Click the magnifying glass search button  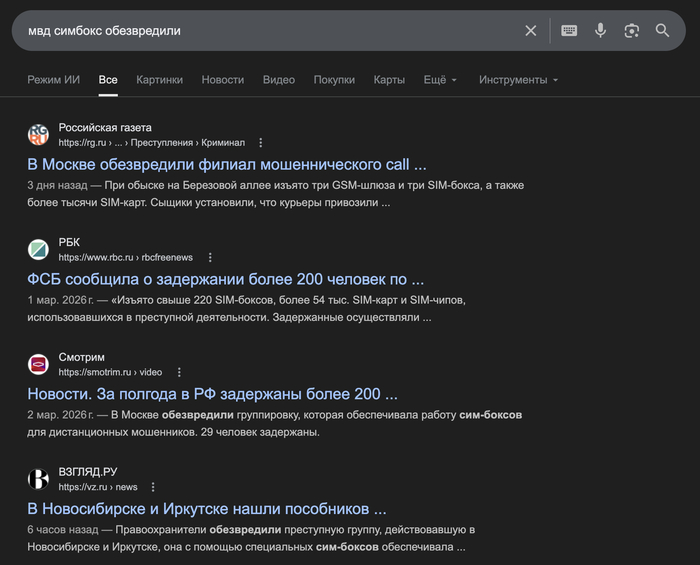[x=662, y=31]
